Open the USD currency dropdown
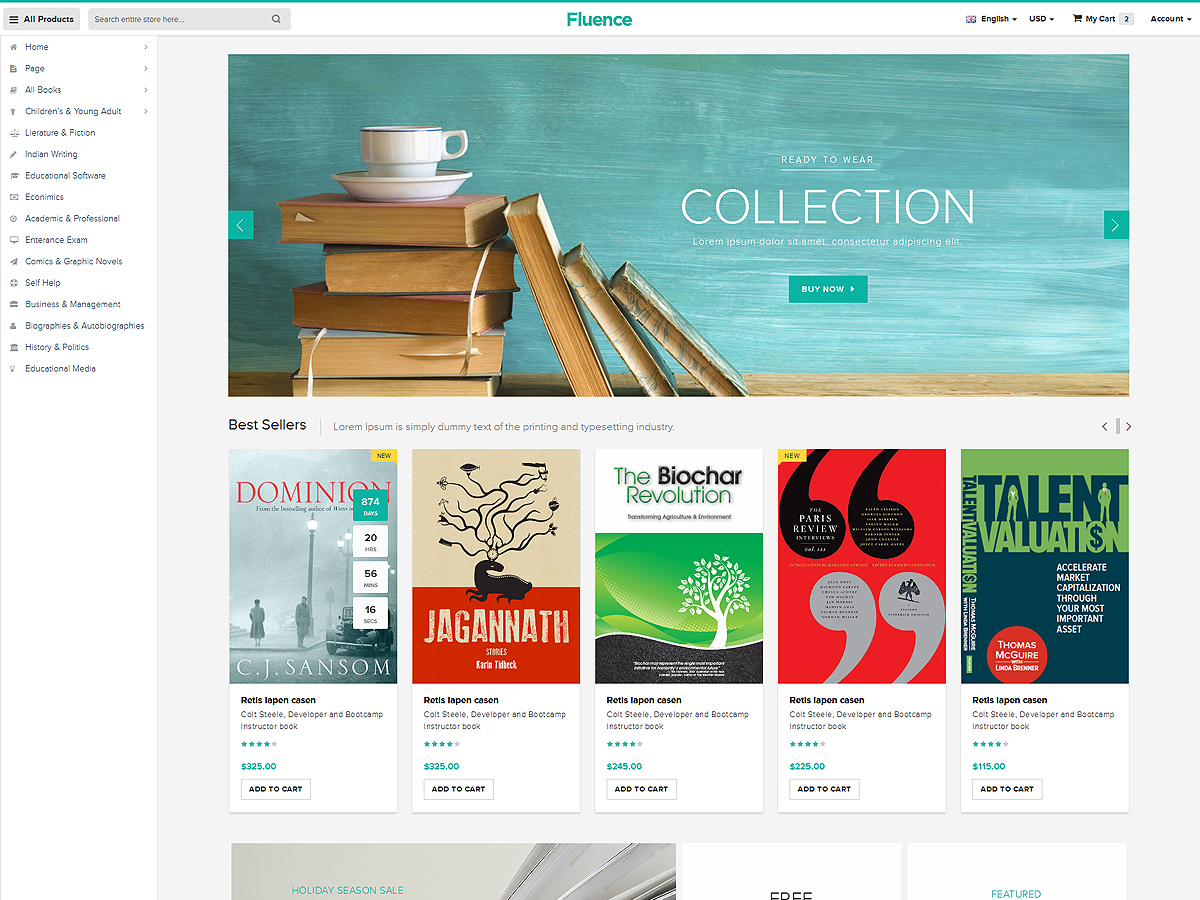 tap(1042, 19)
